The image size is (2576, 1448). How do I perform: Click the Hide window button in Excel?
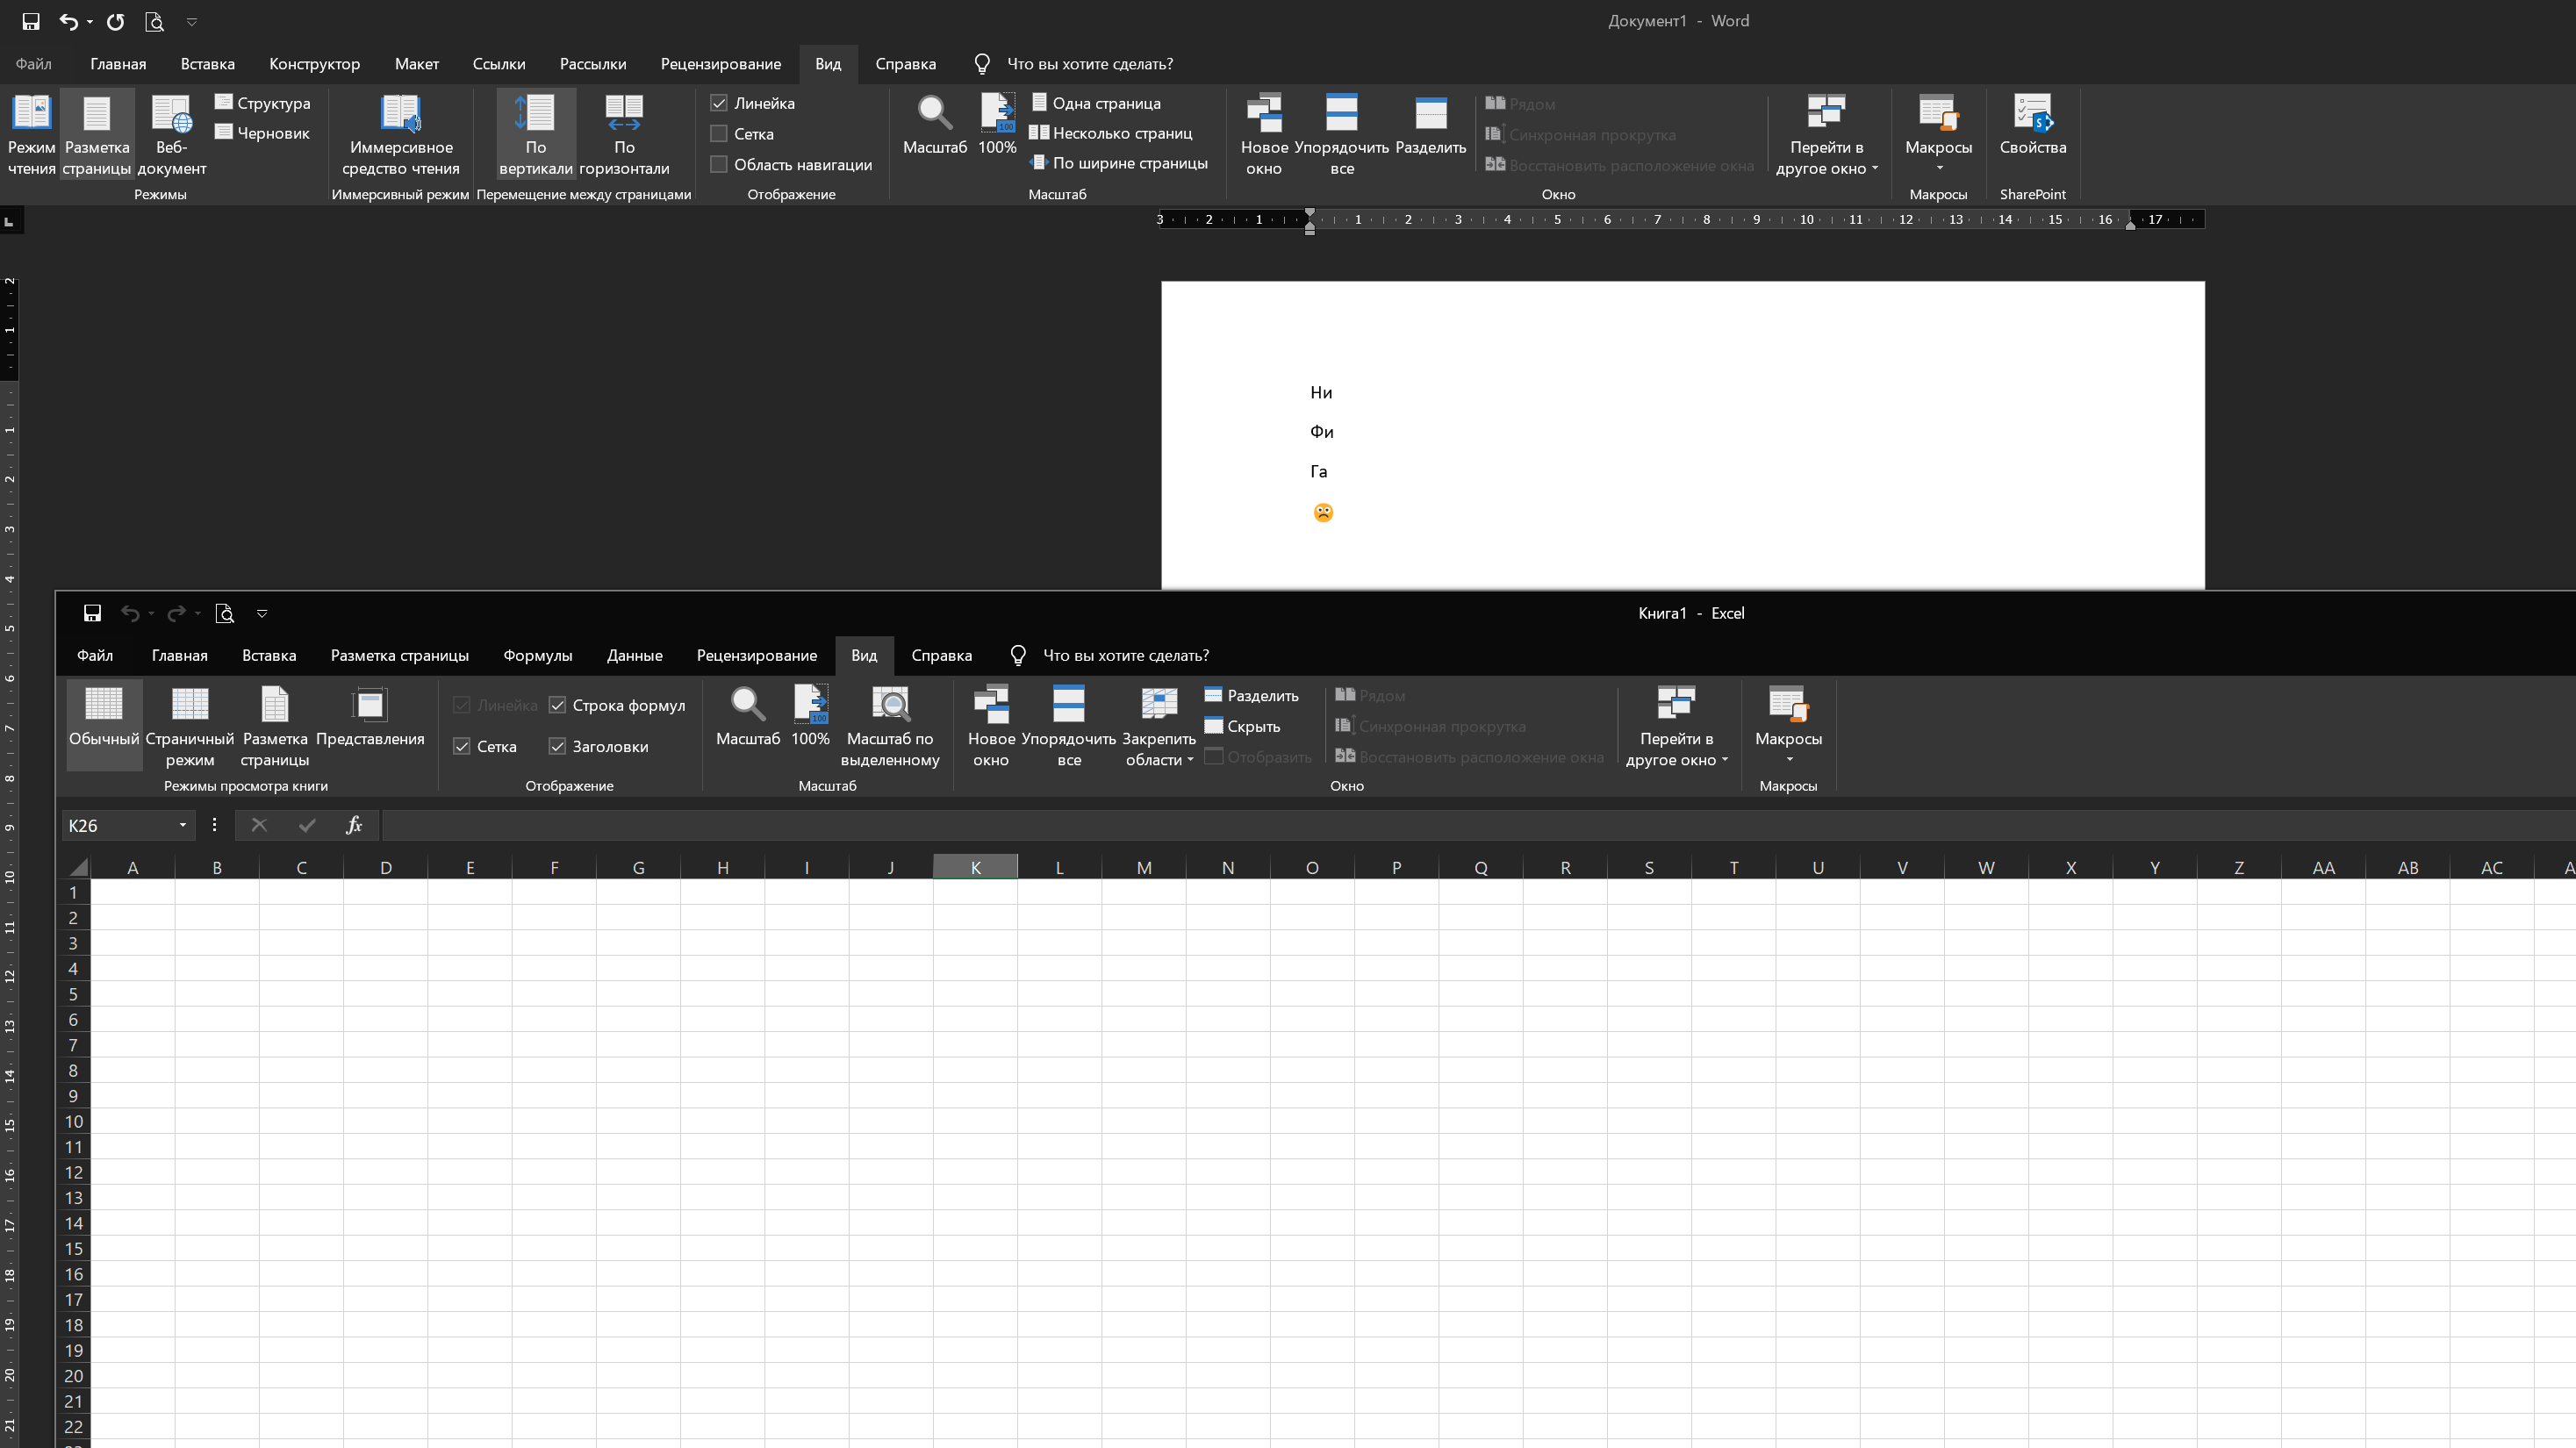(1242, 727)
